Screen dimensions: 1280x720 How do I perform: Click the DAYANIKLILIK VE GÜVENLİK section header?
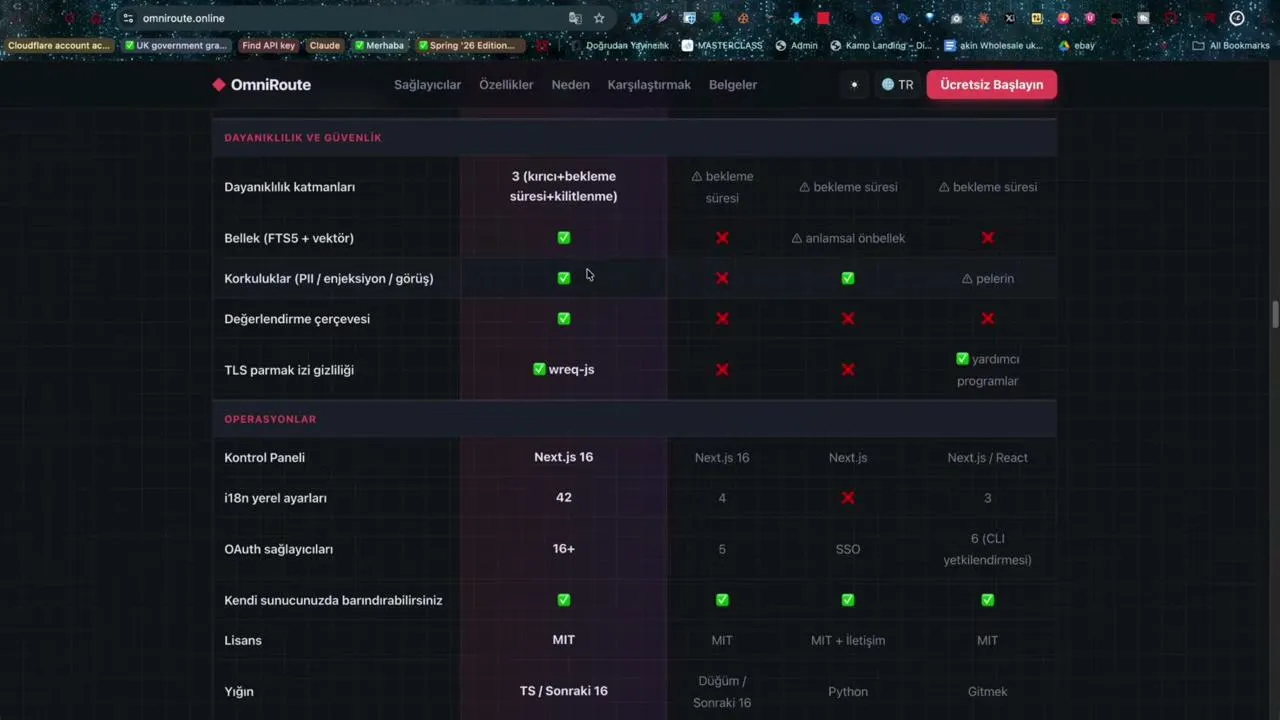point(303,138)
